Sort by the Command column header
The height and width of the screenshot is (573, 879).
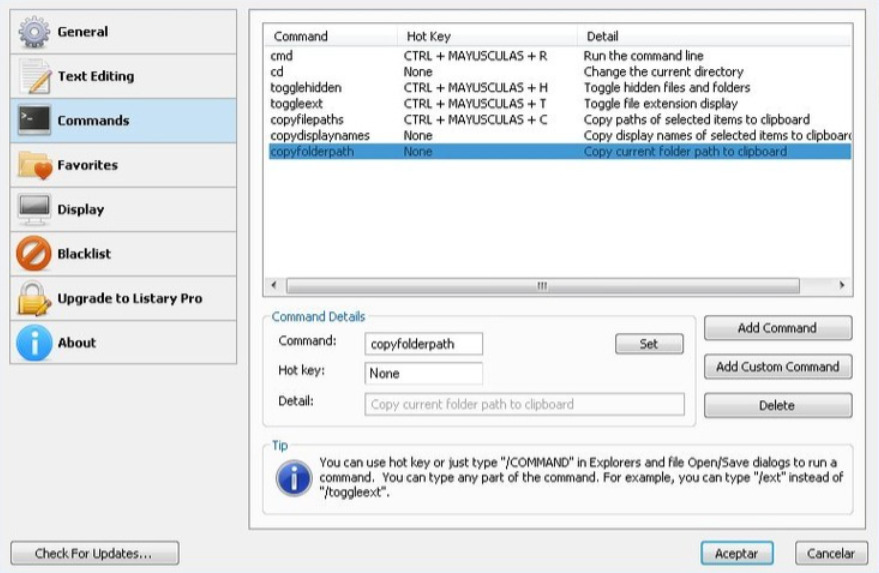[x=331, y=36]
